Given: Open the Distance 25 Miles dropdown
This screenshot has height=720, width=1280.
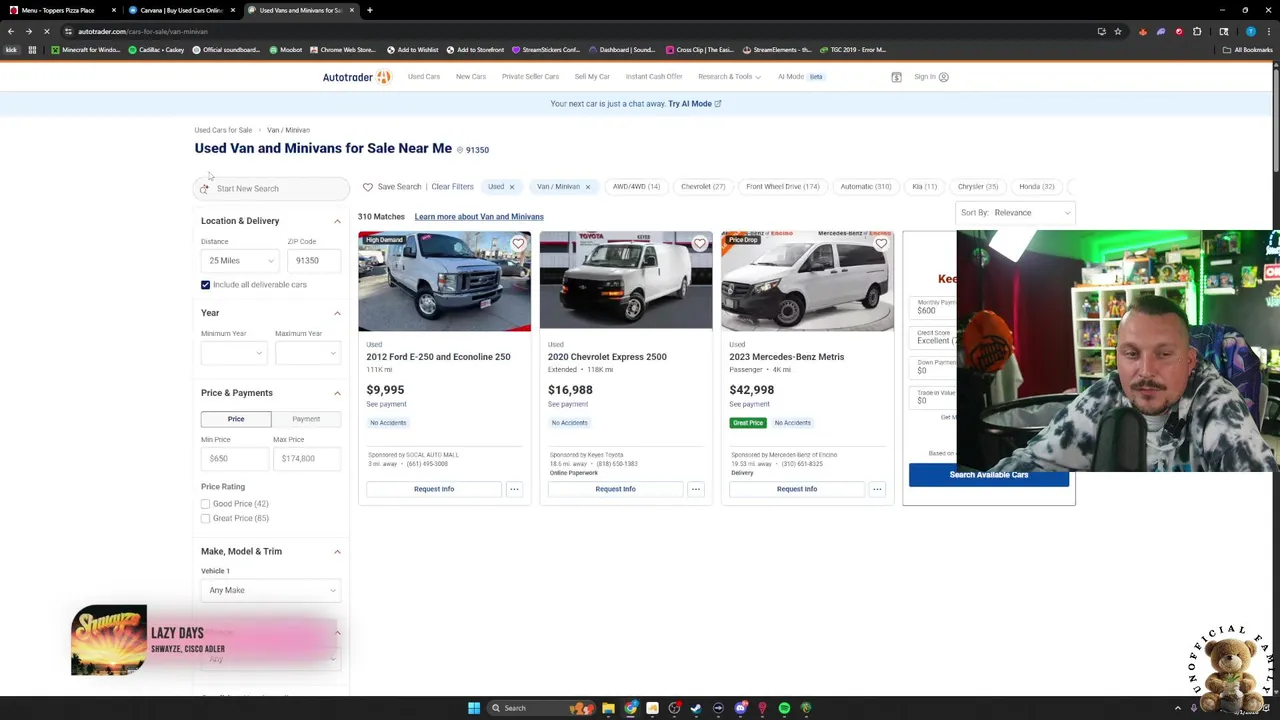Looking at the screenshot, I should click(x=240, y=261).
